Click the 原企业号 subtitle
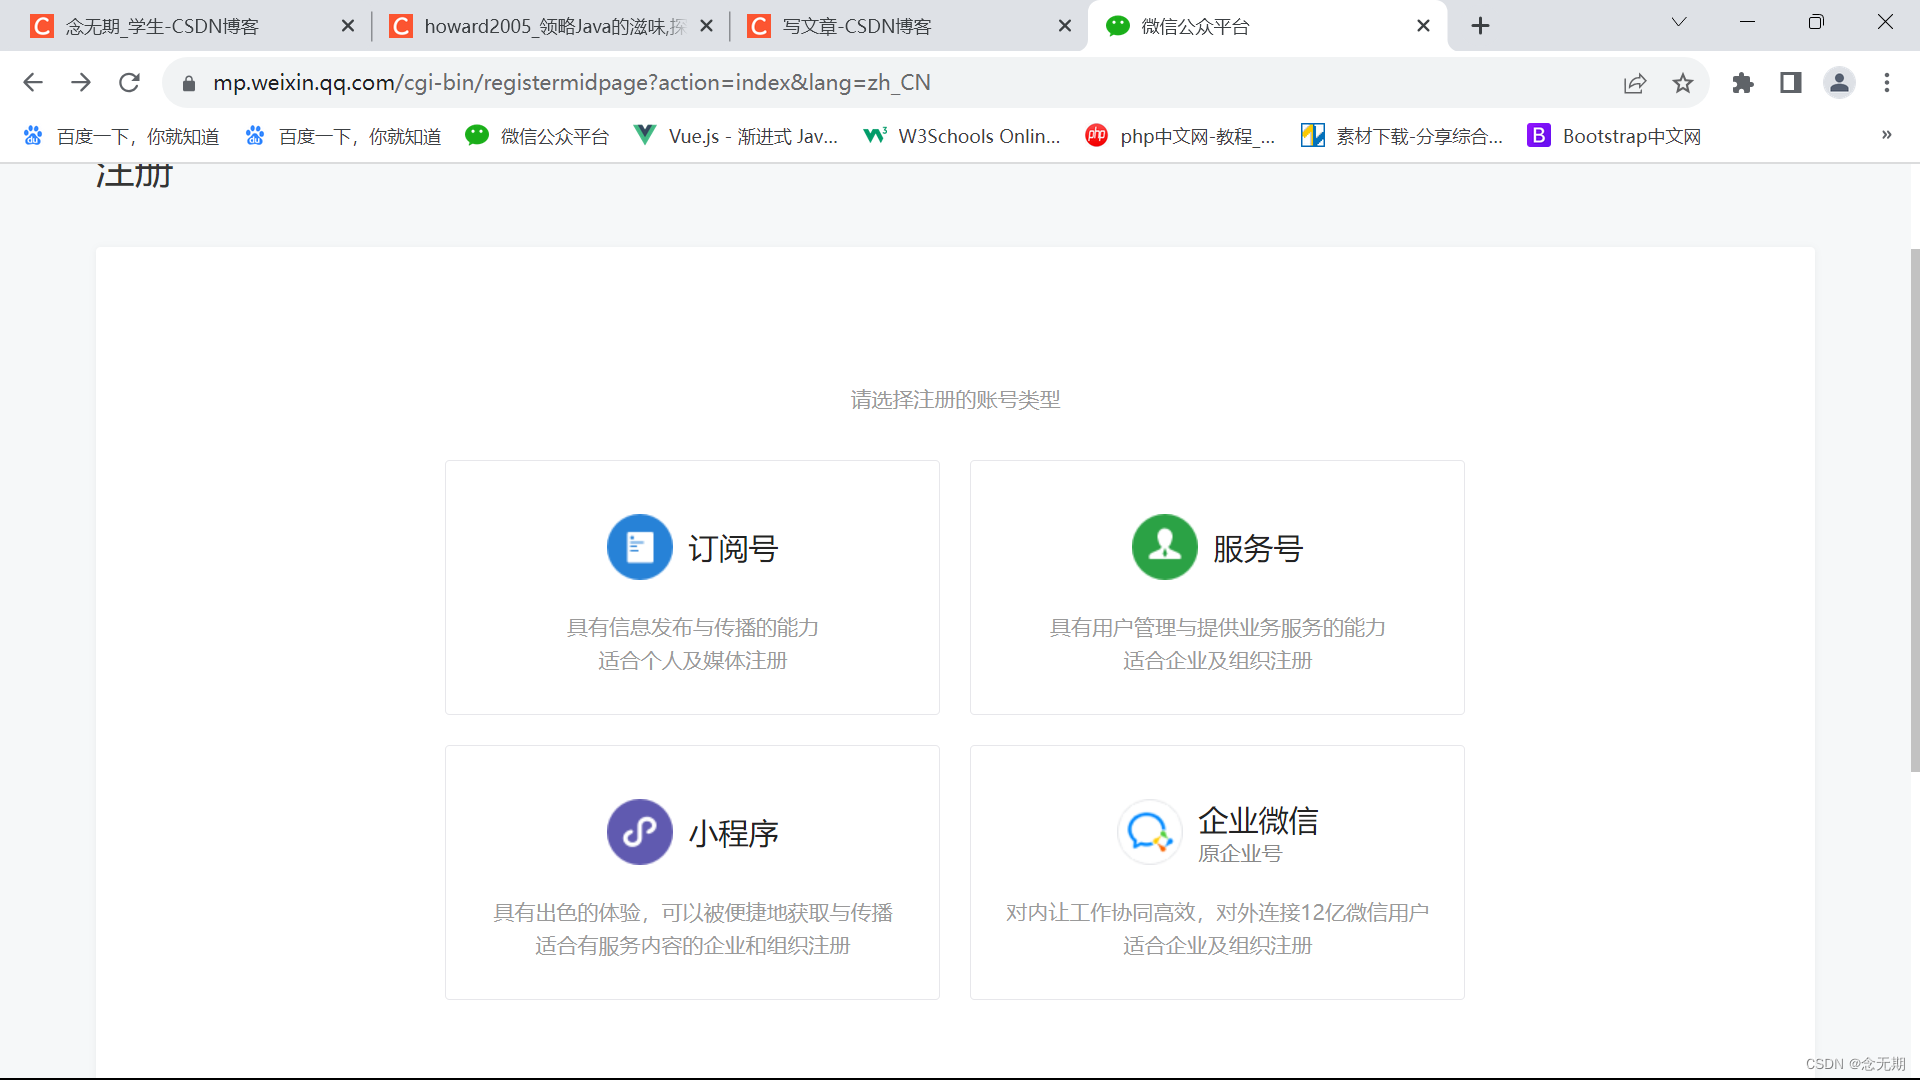The image size is (1920, 1080). 1240,853
